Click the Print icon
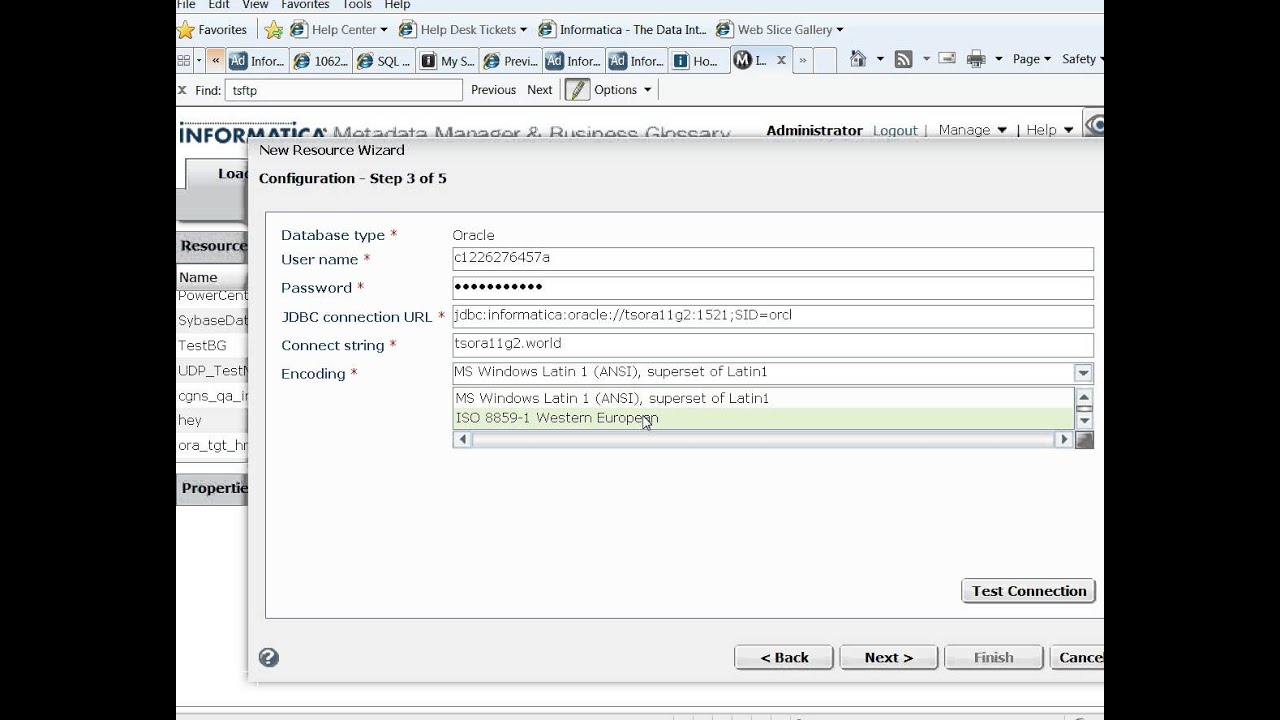Viewport: 1280px width, 720px height. [976, 60]
